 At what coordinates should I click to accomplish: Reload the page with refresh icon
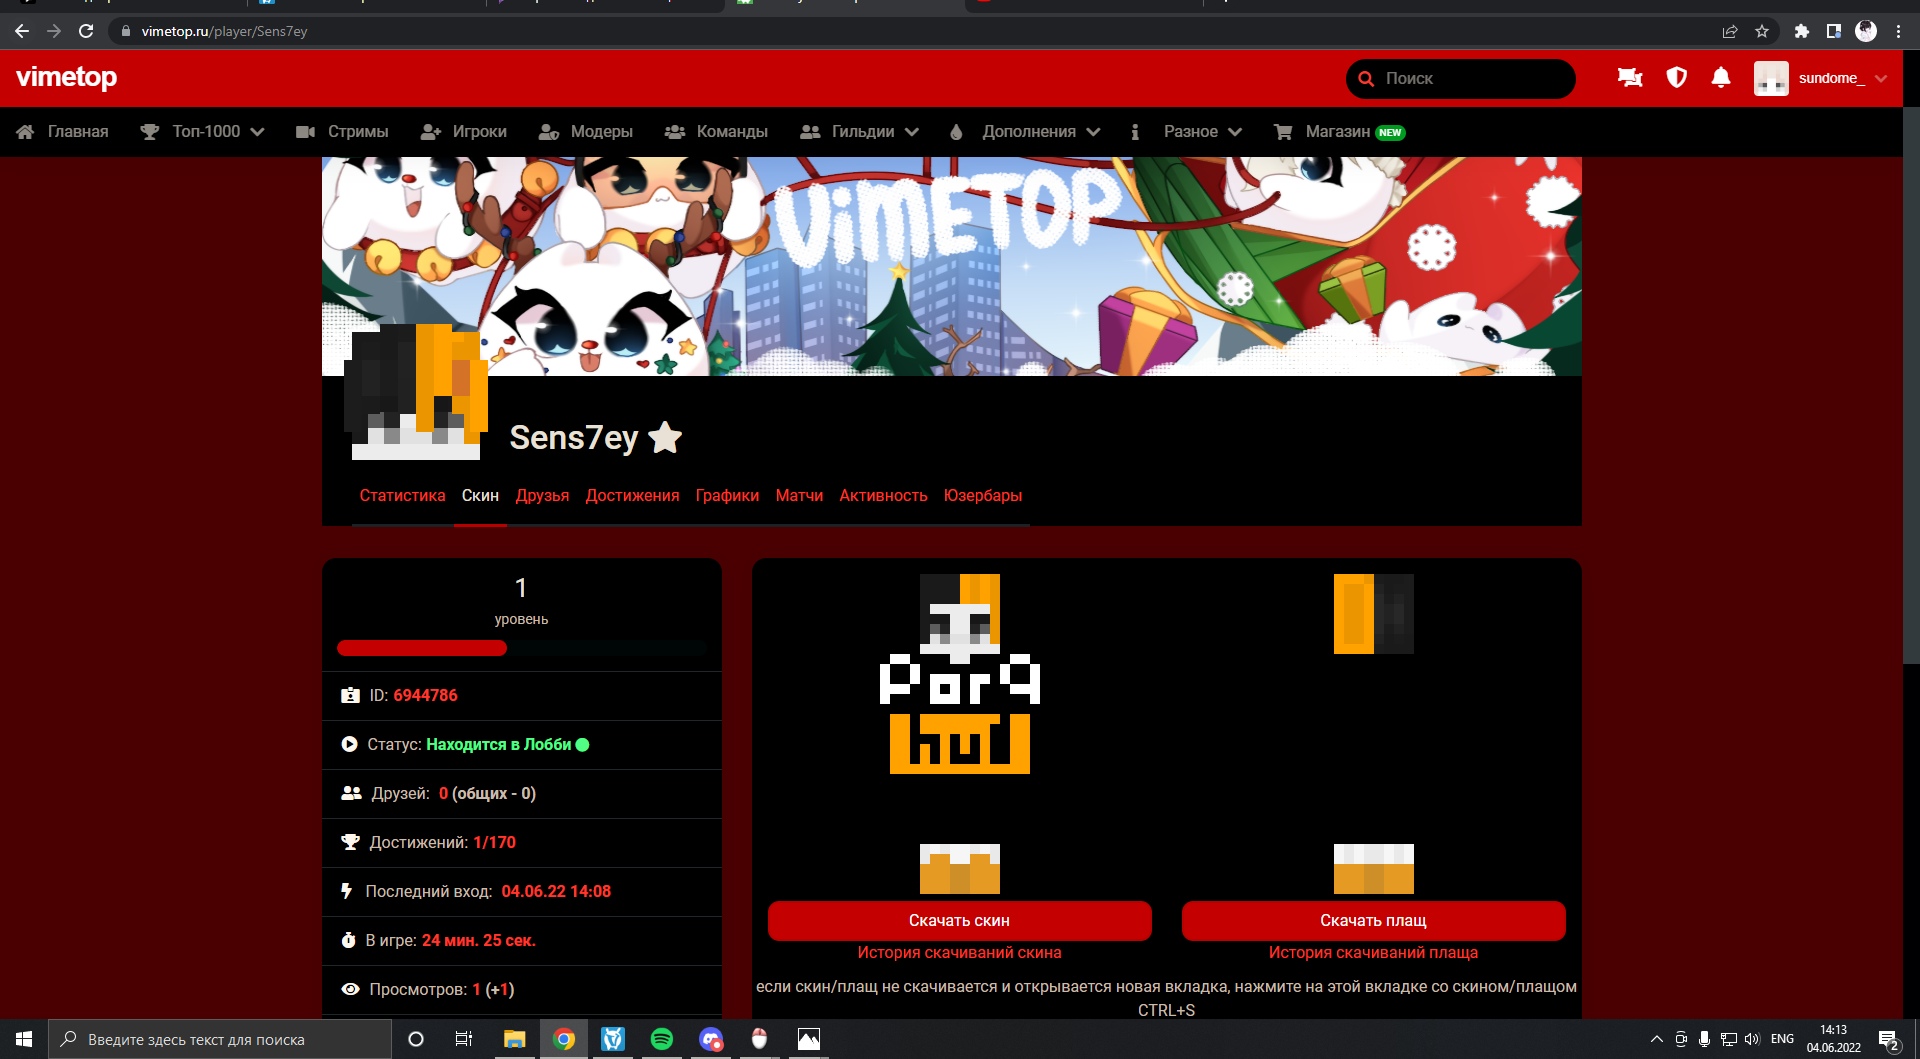coord(86,31)
